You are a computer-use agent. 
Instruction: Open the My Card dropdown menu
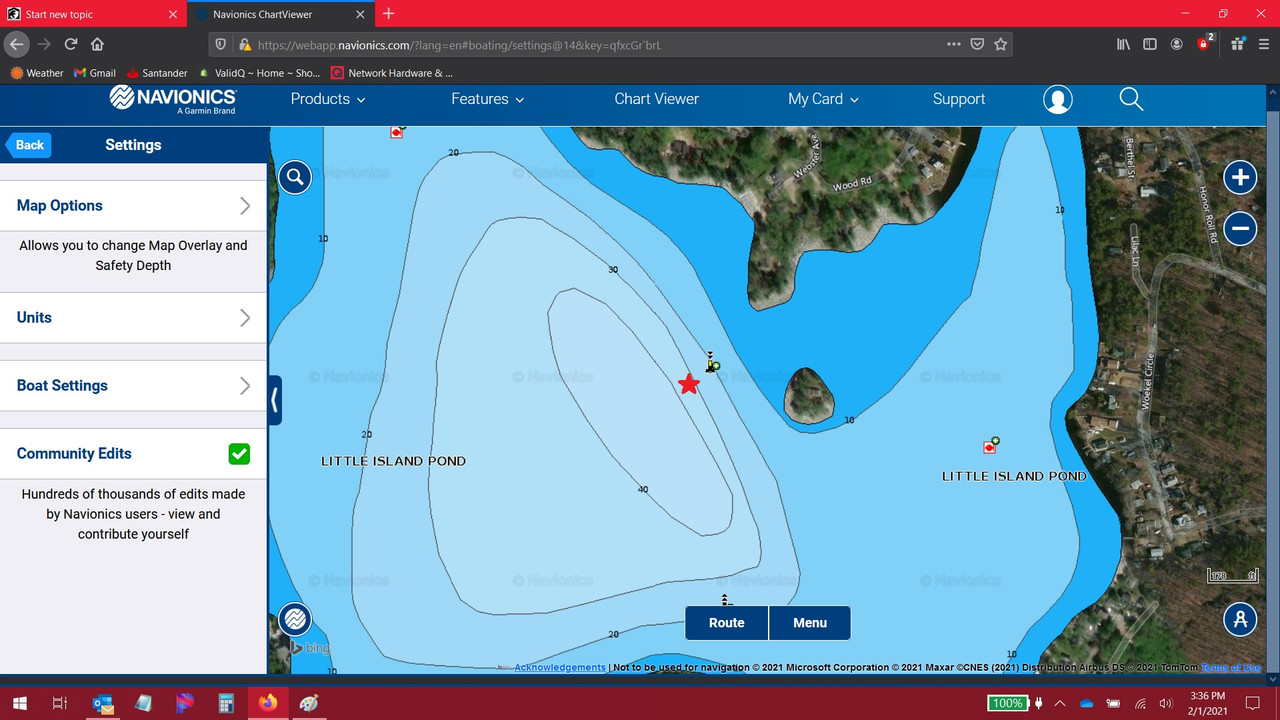tap(823, 99)
